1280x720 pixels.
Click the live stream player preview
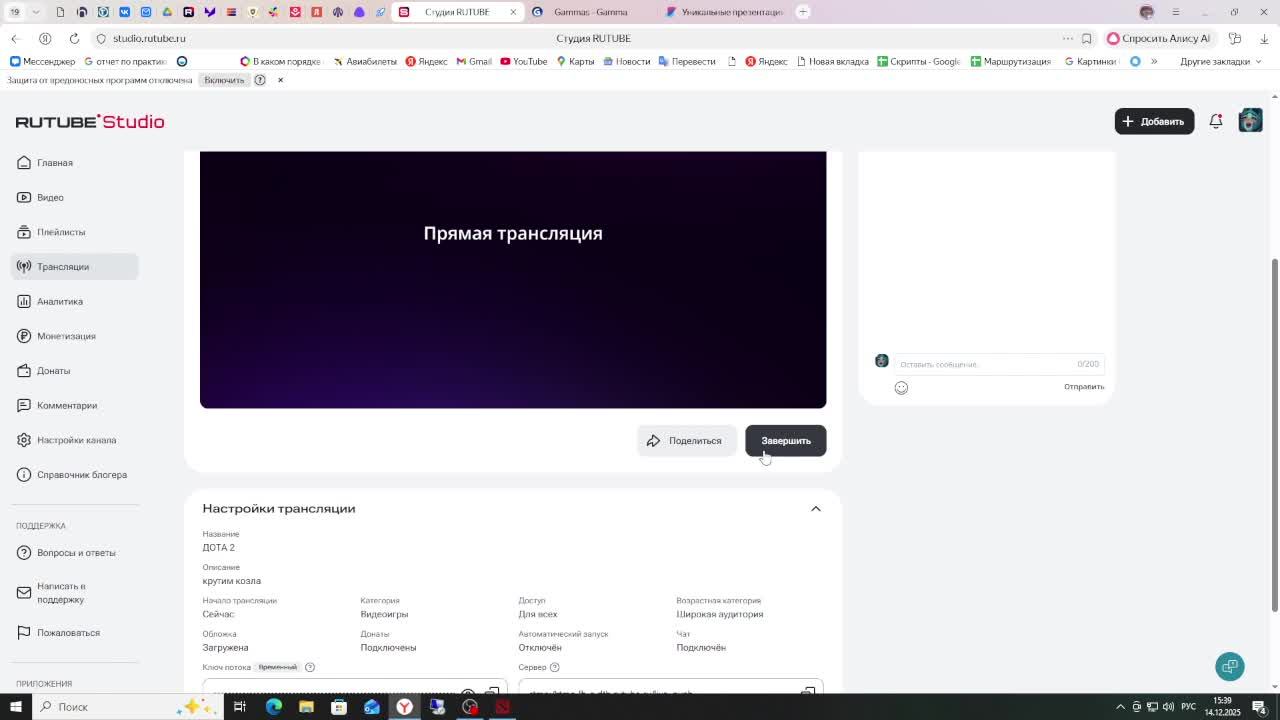(513, 280)
